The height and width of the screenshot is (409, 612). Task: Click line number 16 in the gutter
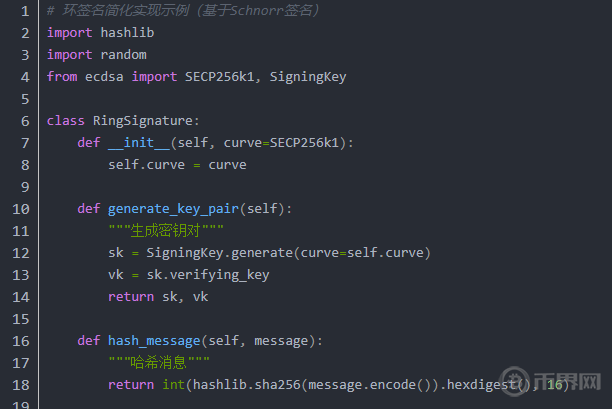click(x=20, y=341)
